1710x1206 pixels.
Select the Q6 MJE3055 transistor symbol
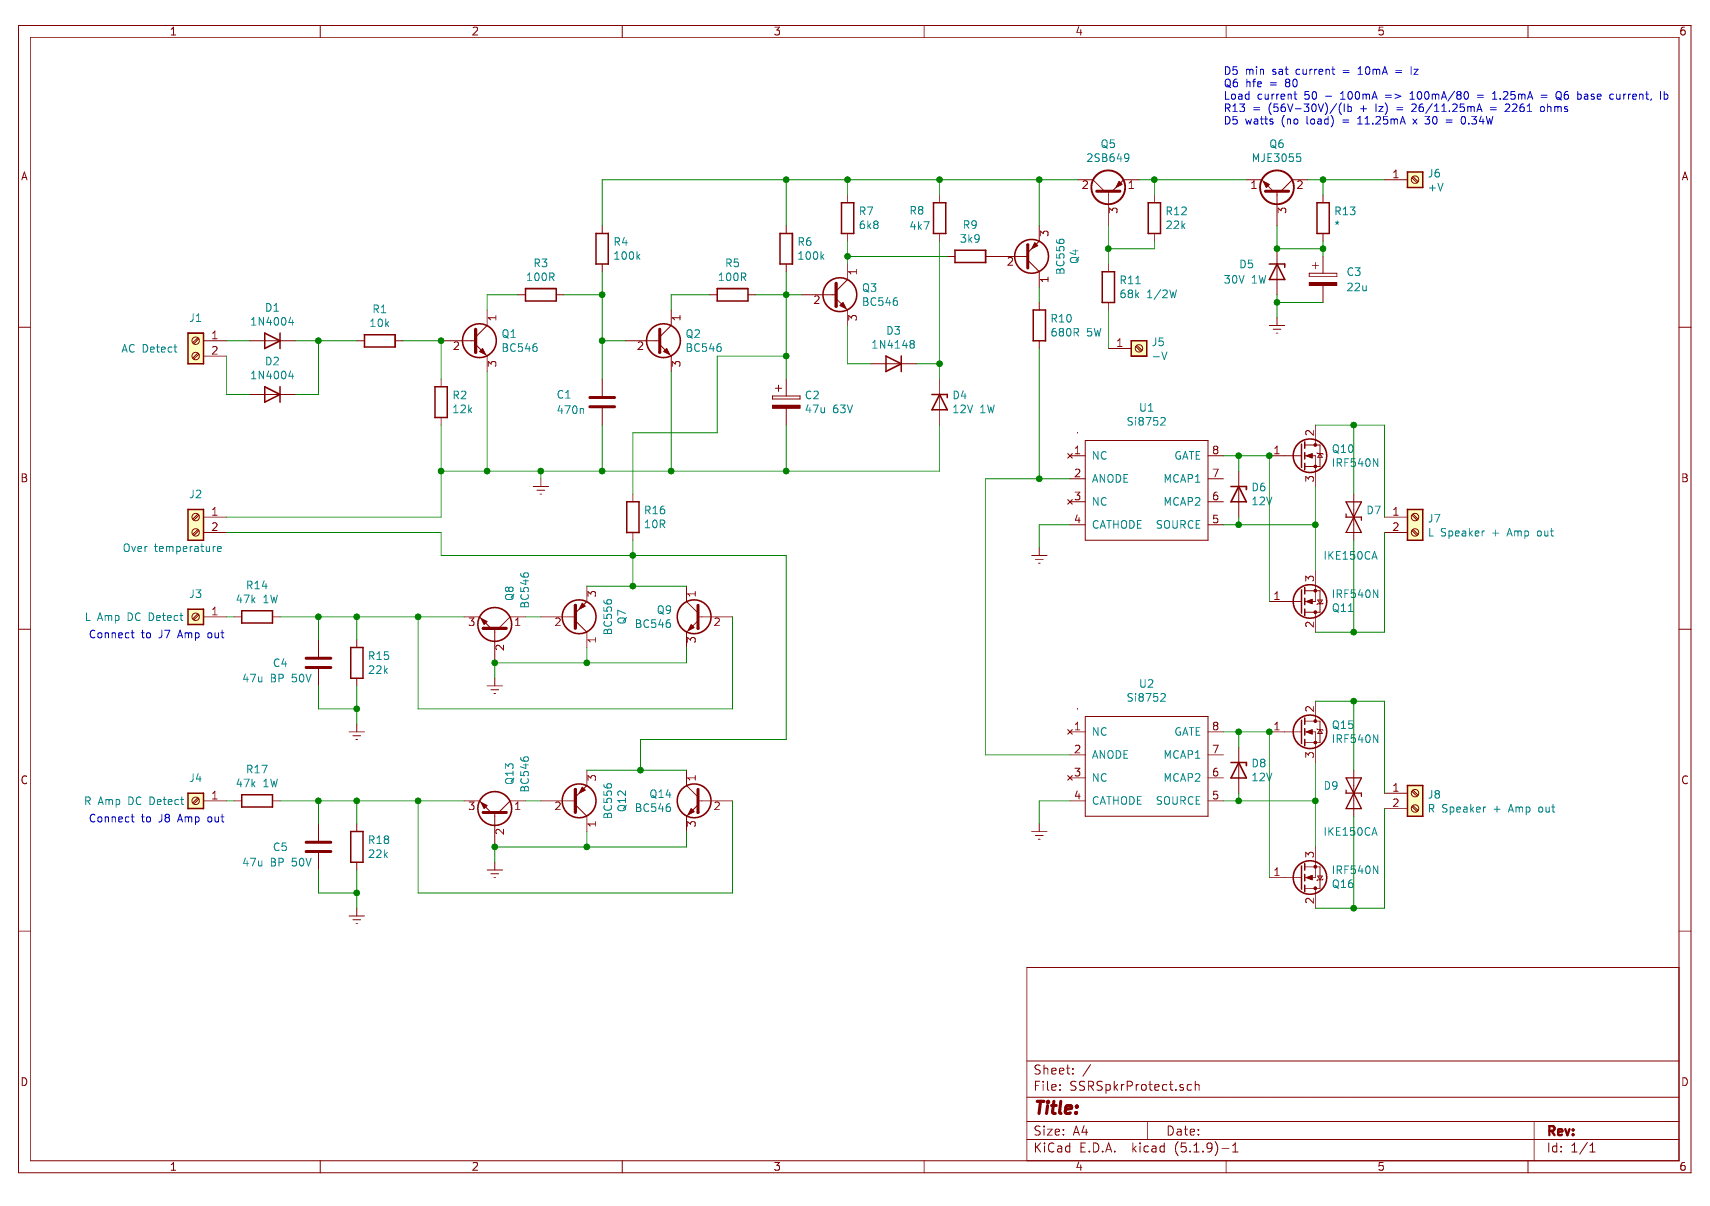click(x=1277, y=187)
